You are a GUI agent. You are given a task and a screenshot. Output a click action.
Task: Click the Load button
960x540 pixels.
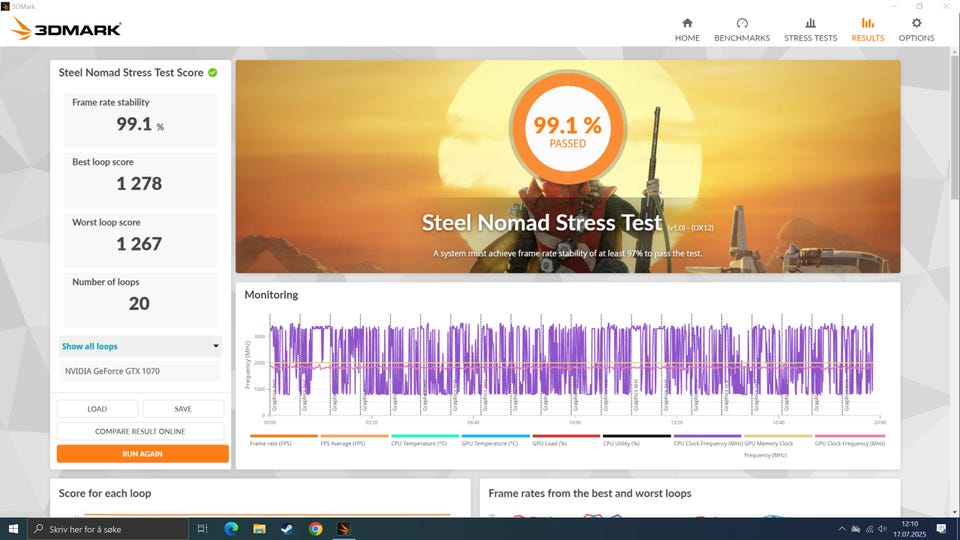click(97, 408)
